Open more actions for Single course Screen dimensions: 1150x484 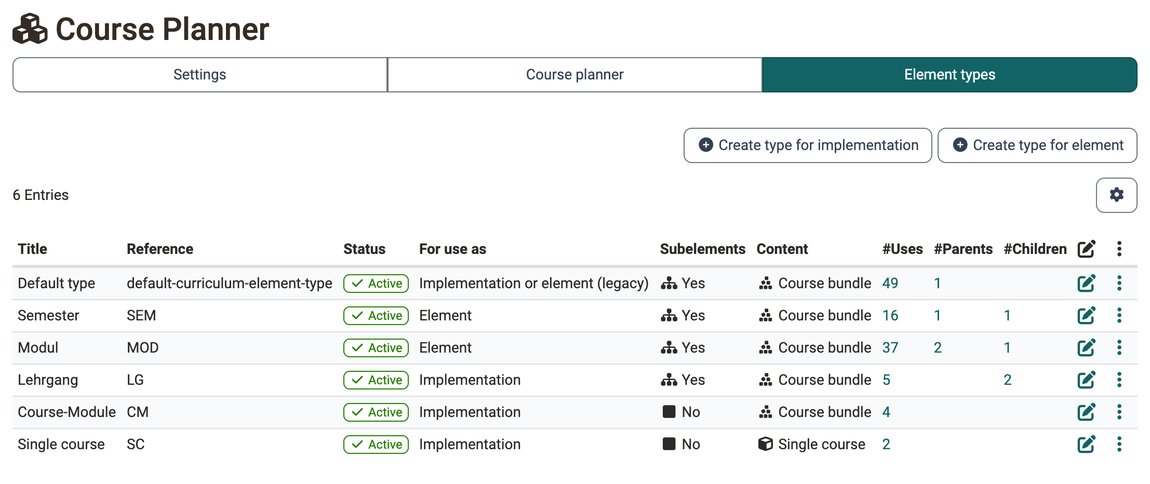tap(1119, 444)
